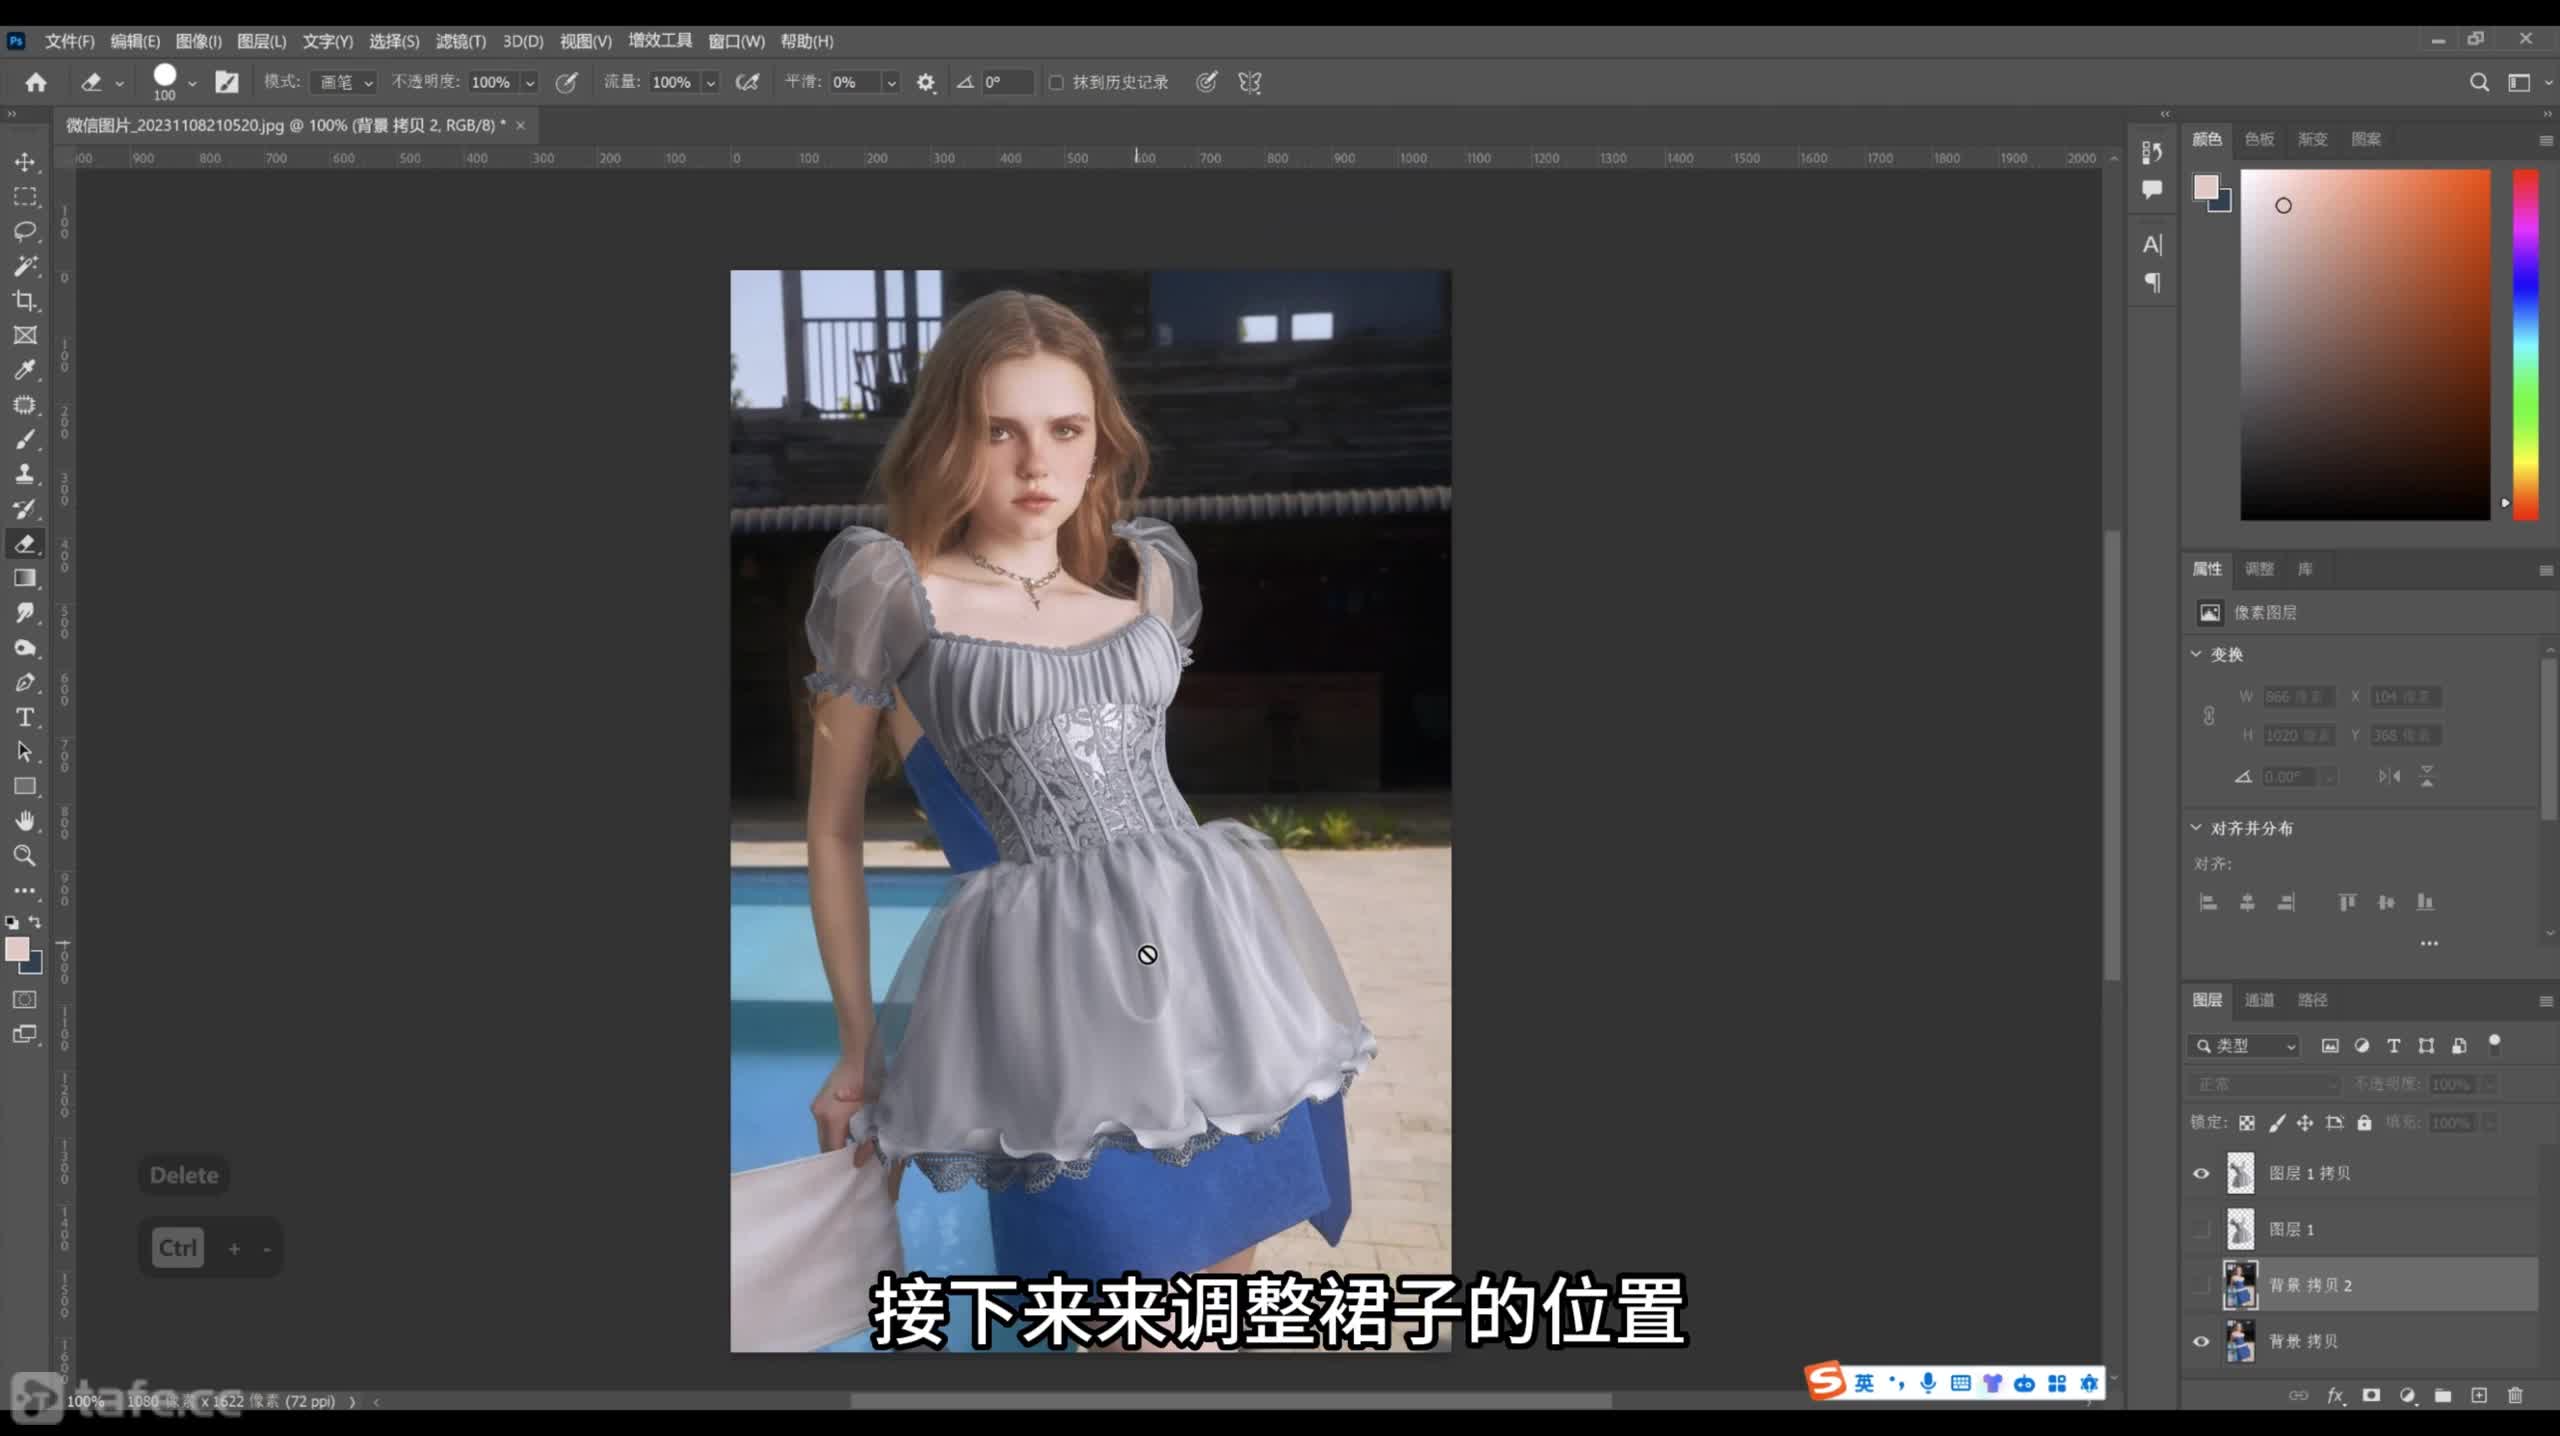Toggle airbrush build-up icon
This screenshot has height=1436, width=2560.
pyautogui.click(x=747, y=82)
